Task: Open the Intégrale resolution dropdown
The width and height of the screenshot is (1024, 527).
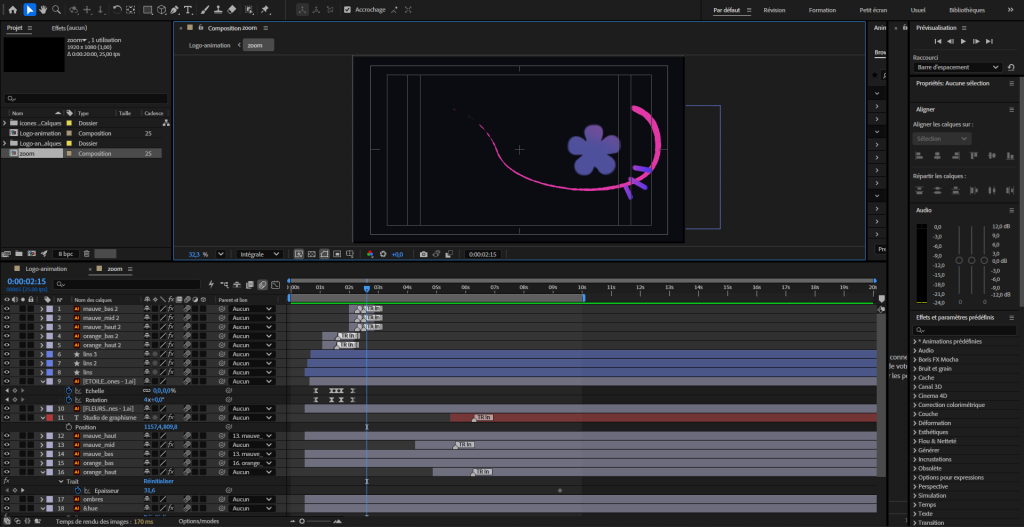Action: (x=259, y=254)
